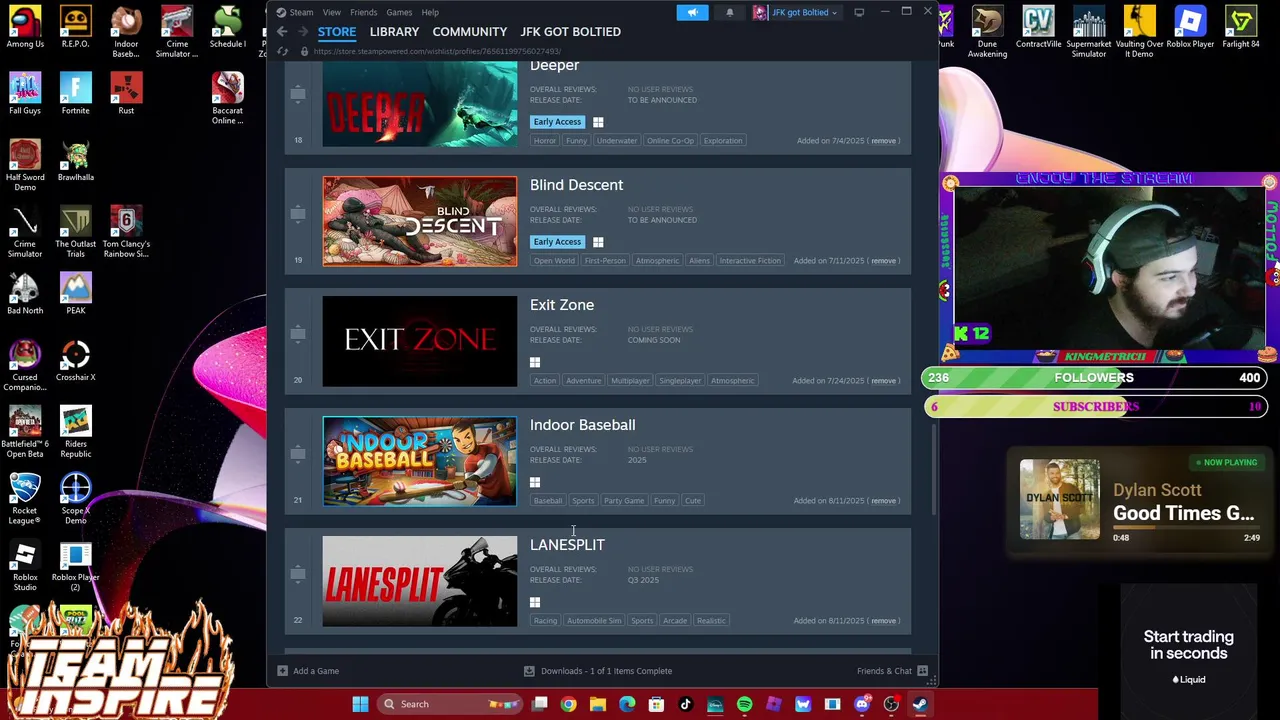The image size is (1280, 720).
Task: Open the Blind Descent game thumbnail
Action: 420,221
